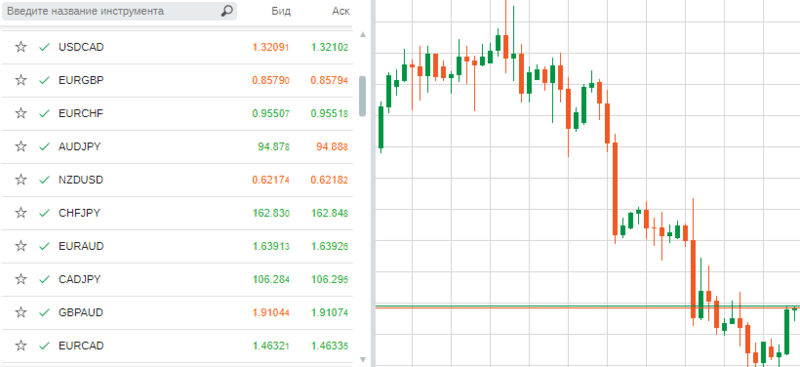Uncheck the CADJPY checkmark
This screenshot has height=367, width=800.
tap(44, 279)
